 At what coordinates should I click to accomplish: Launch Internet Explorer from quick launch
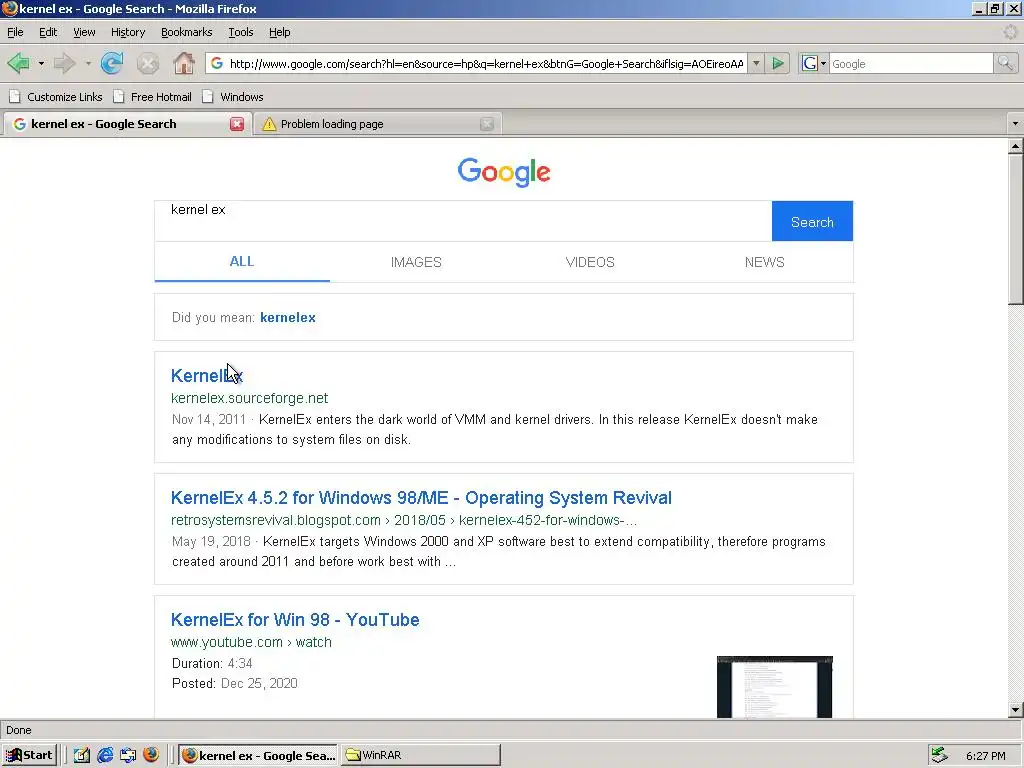105,755
